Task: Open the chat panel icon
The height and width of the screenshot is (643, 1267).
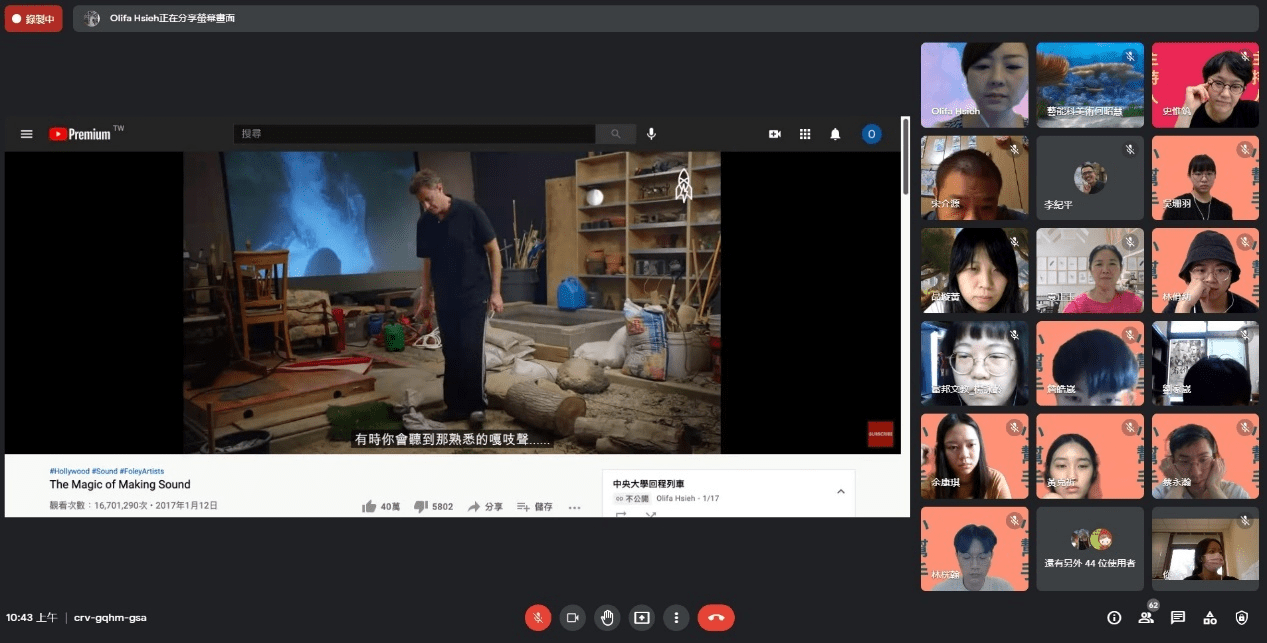Action: (x=1178, y=618)
